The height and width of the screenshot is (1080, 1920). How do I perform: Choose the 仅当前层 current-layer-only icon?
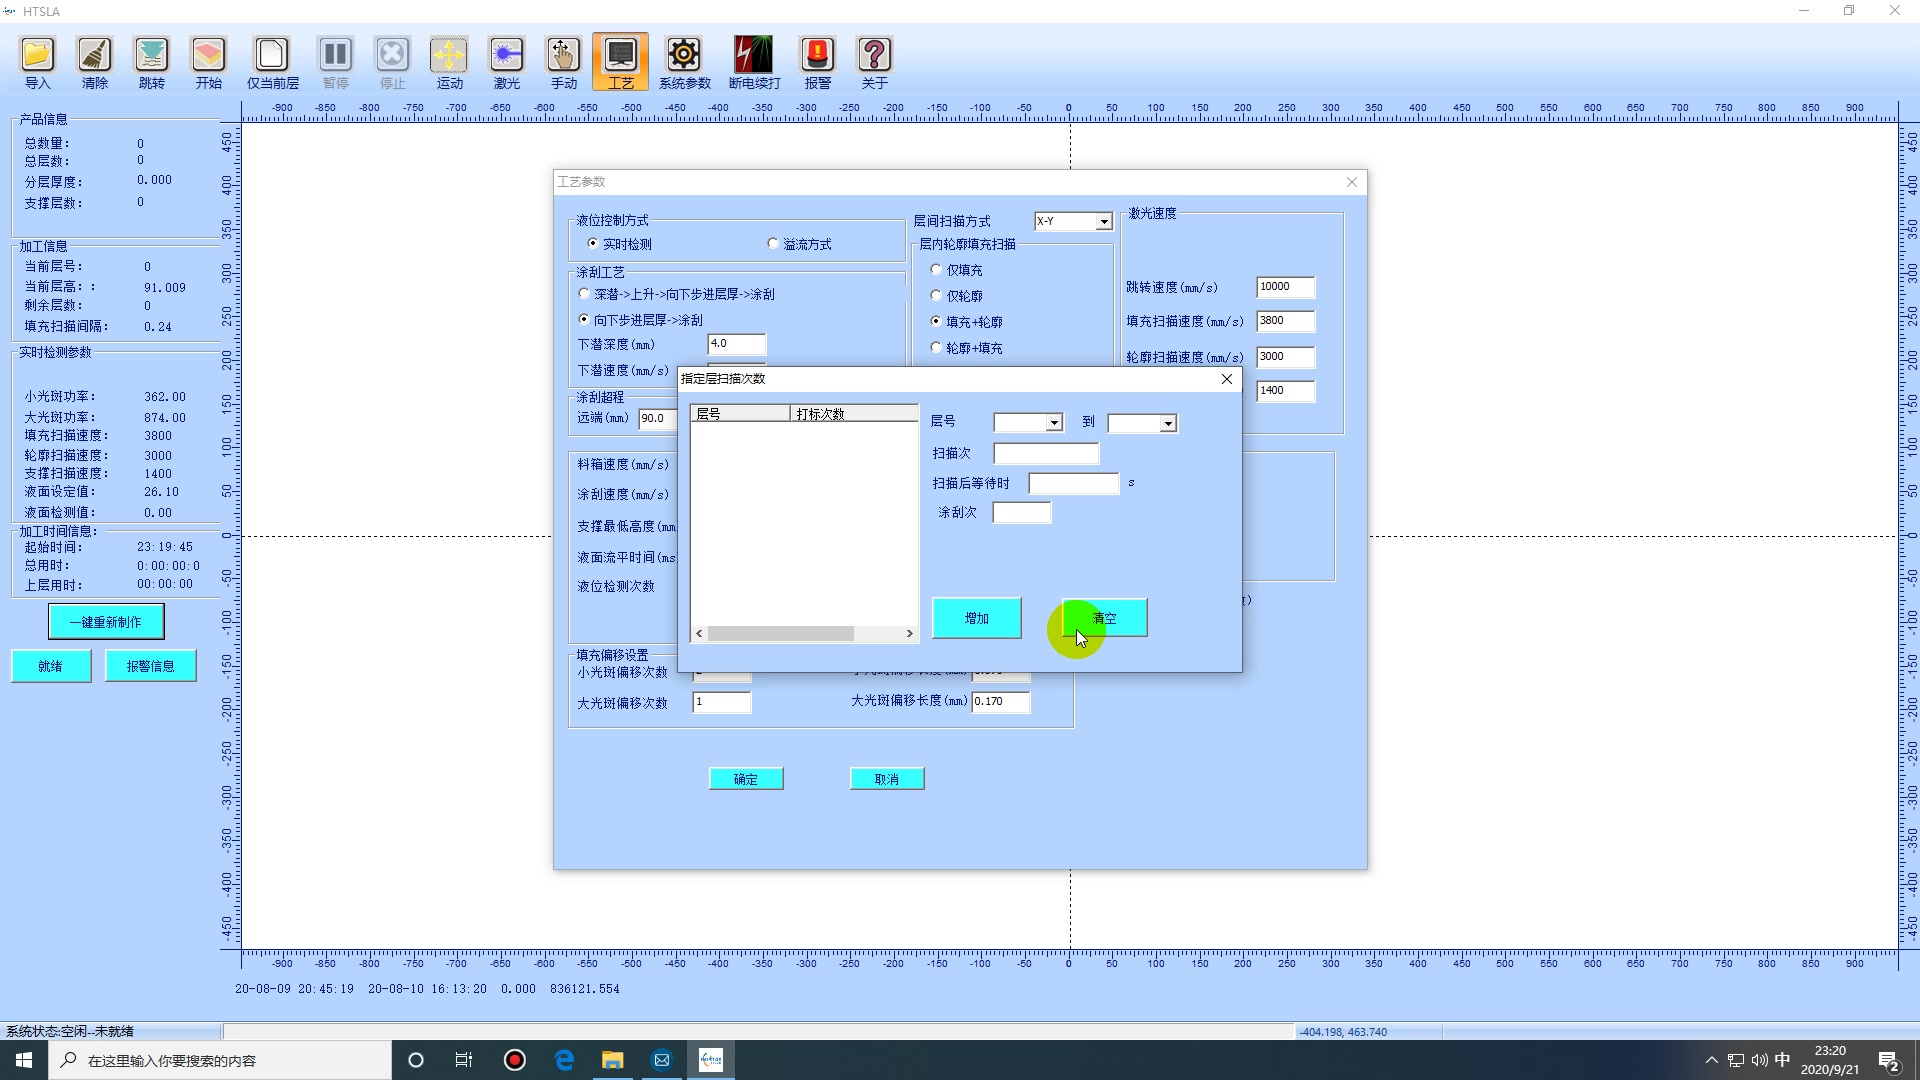tap(272, 62)
